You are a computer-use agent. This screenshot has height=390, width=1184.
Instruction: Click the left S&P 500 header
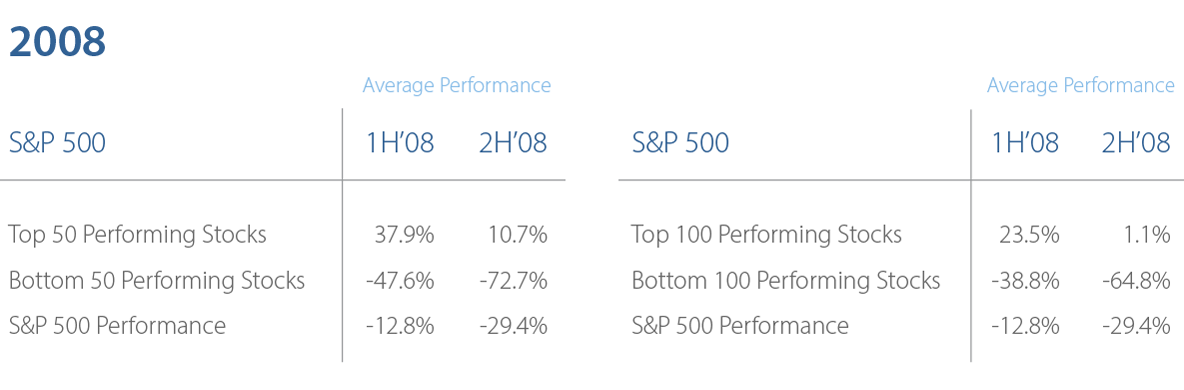[57, 143]
